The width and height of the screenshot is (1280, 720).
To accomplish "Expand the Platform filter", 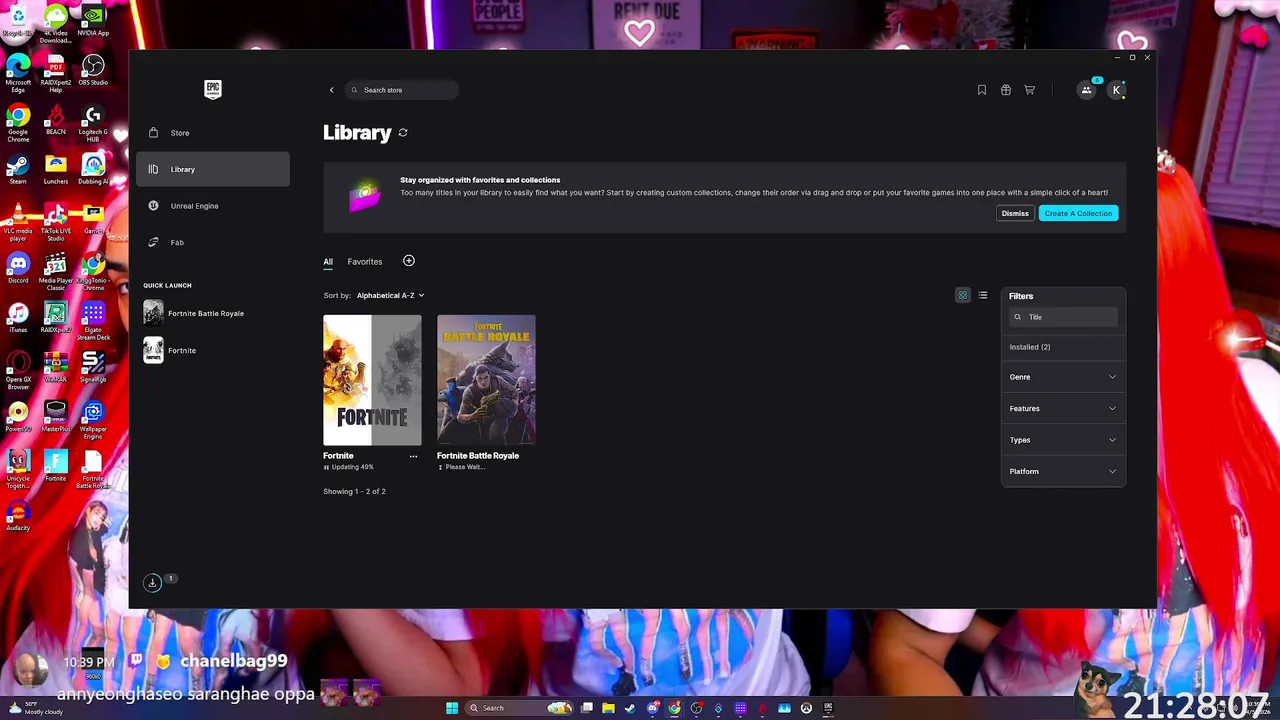I will (1063, 471).
